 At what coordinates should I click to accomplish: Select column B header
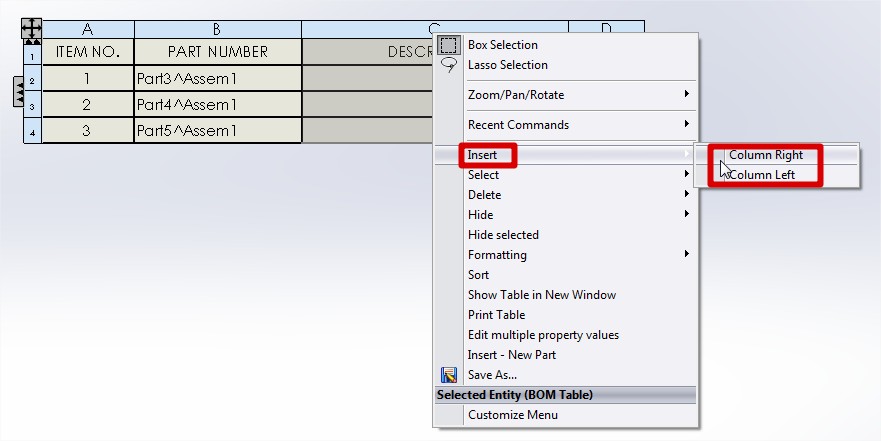[x=217, y=29]
